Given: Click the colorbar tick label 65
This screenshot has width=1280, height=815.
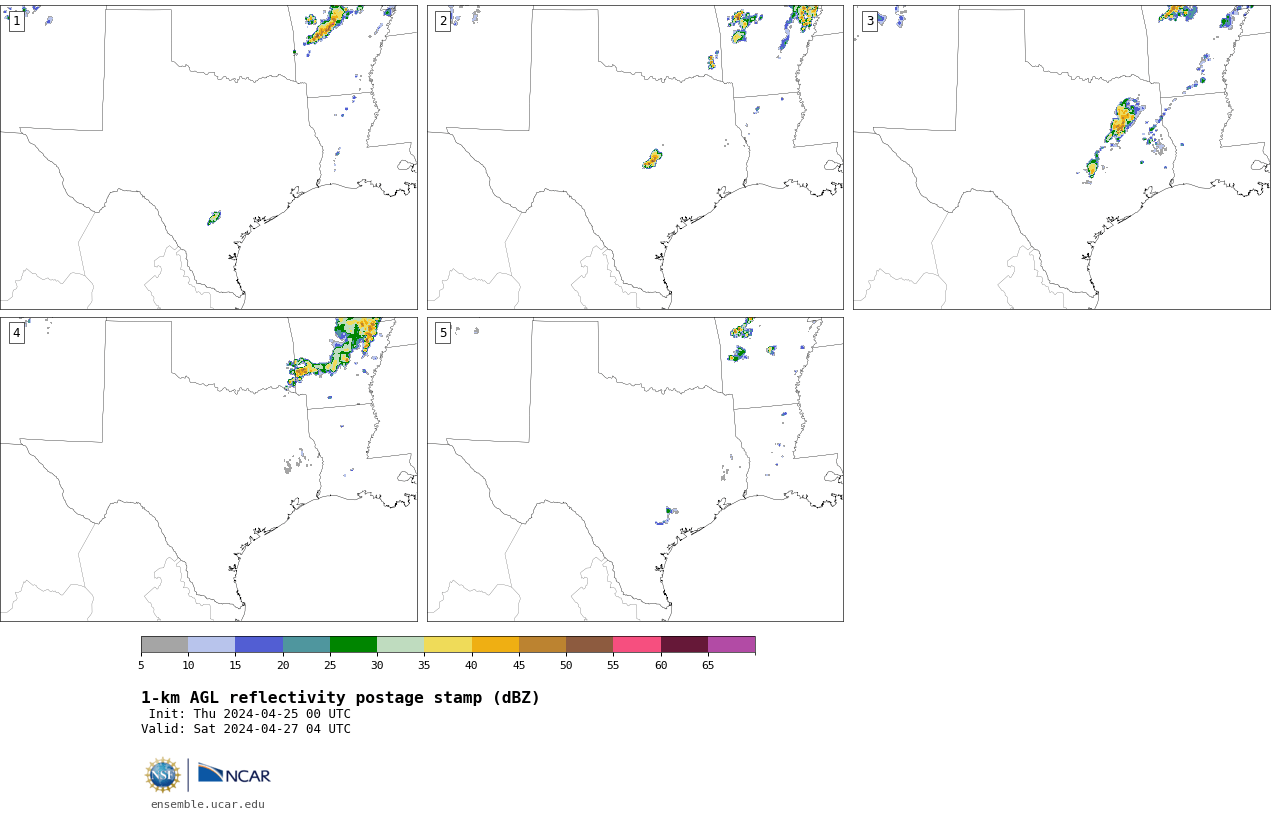Looking at the screenshot, I should pyautogui.click(x=708, y=666).
